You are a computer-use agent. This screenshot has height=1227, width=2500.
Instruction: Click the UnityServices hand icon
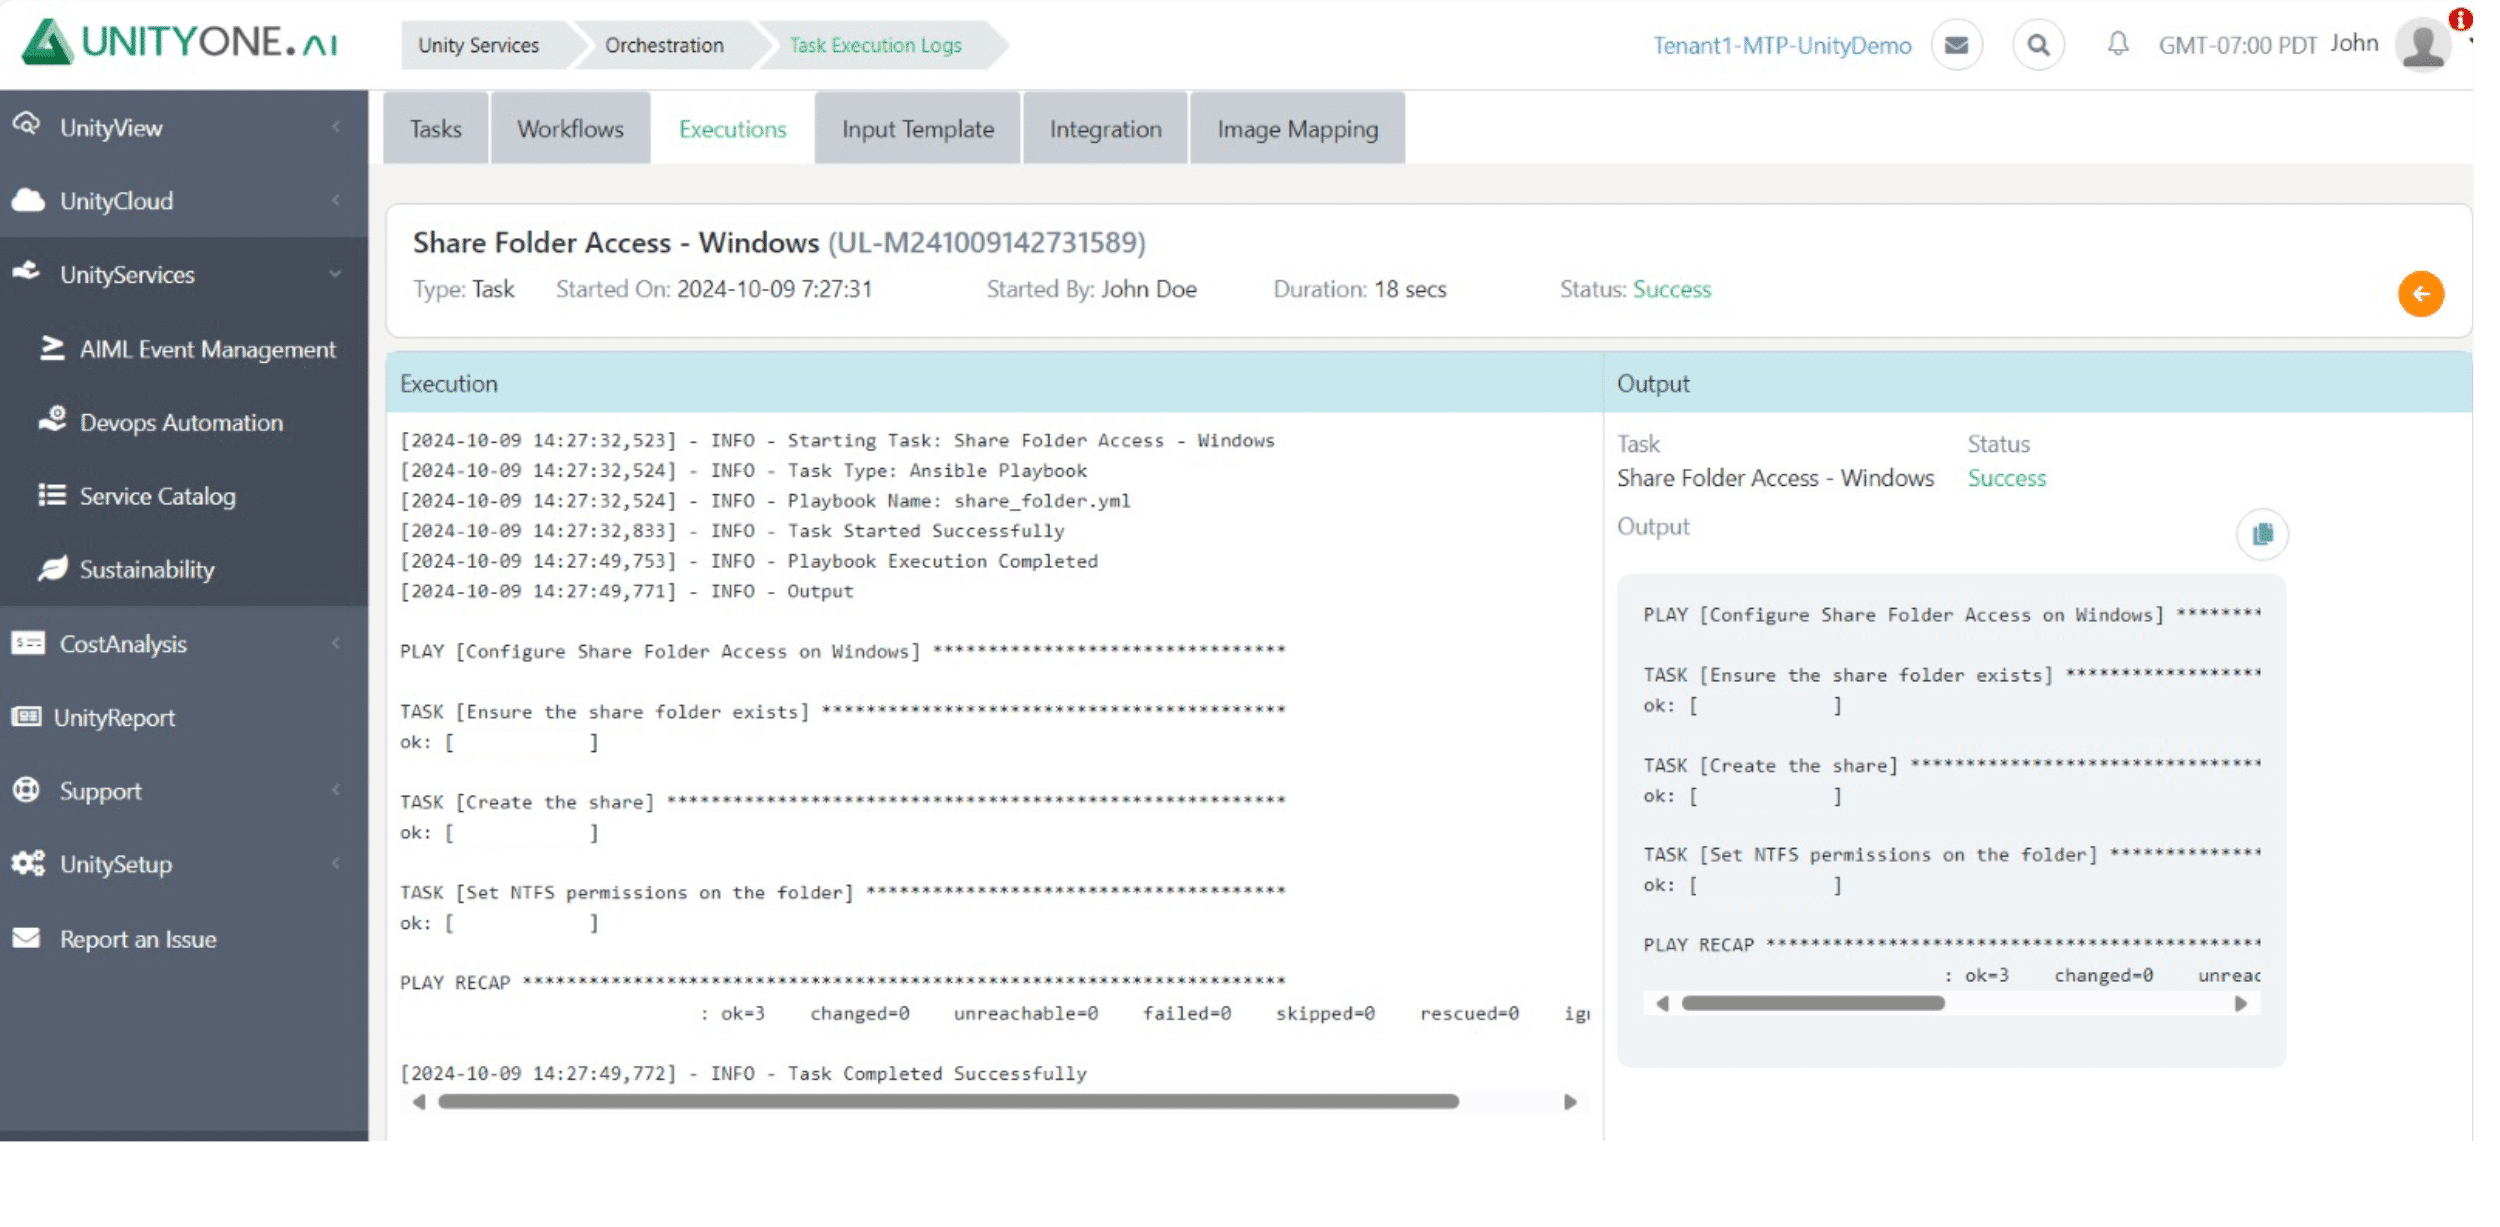point(27,272)
